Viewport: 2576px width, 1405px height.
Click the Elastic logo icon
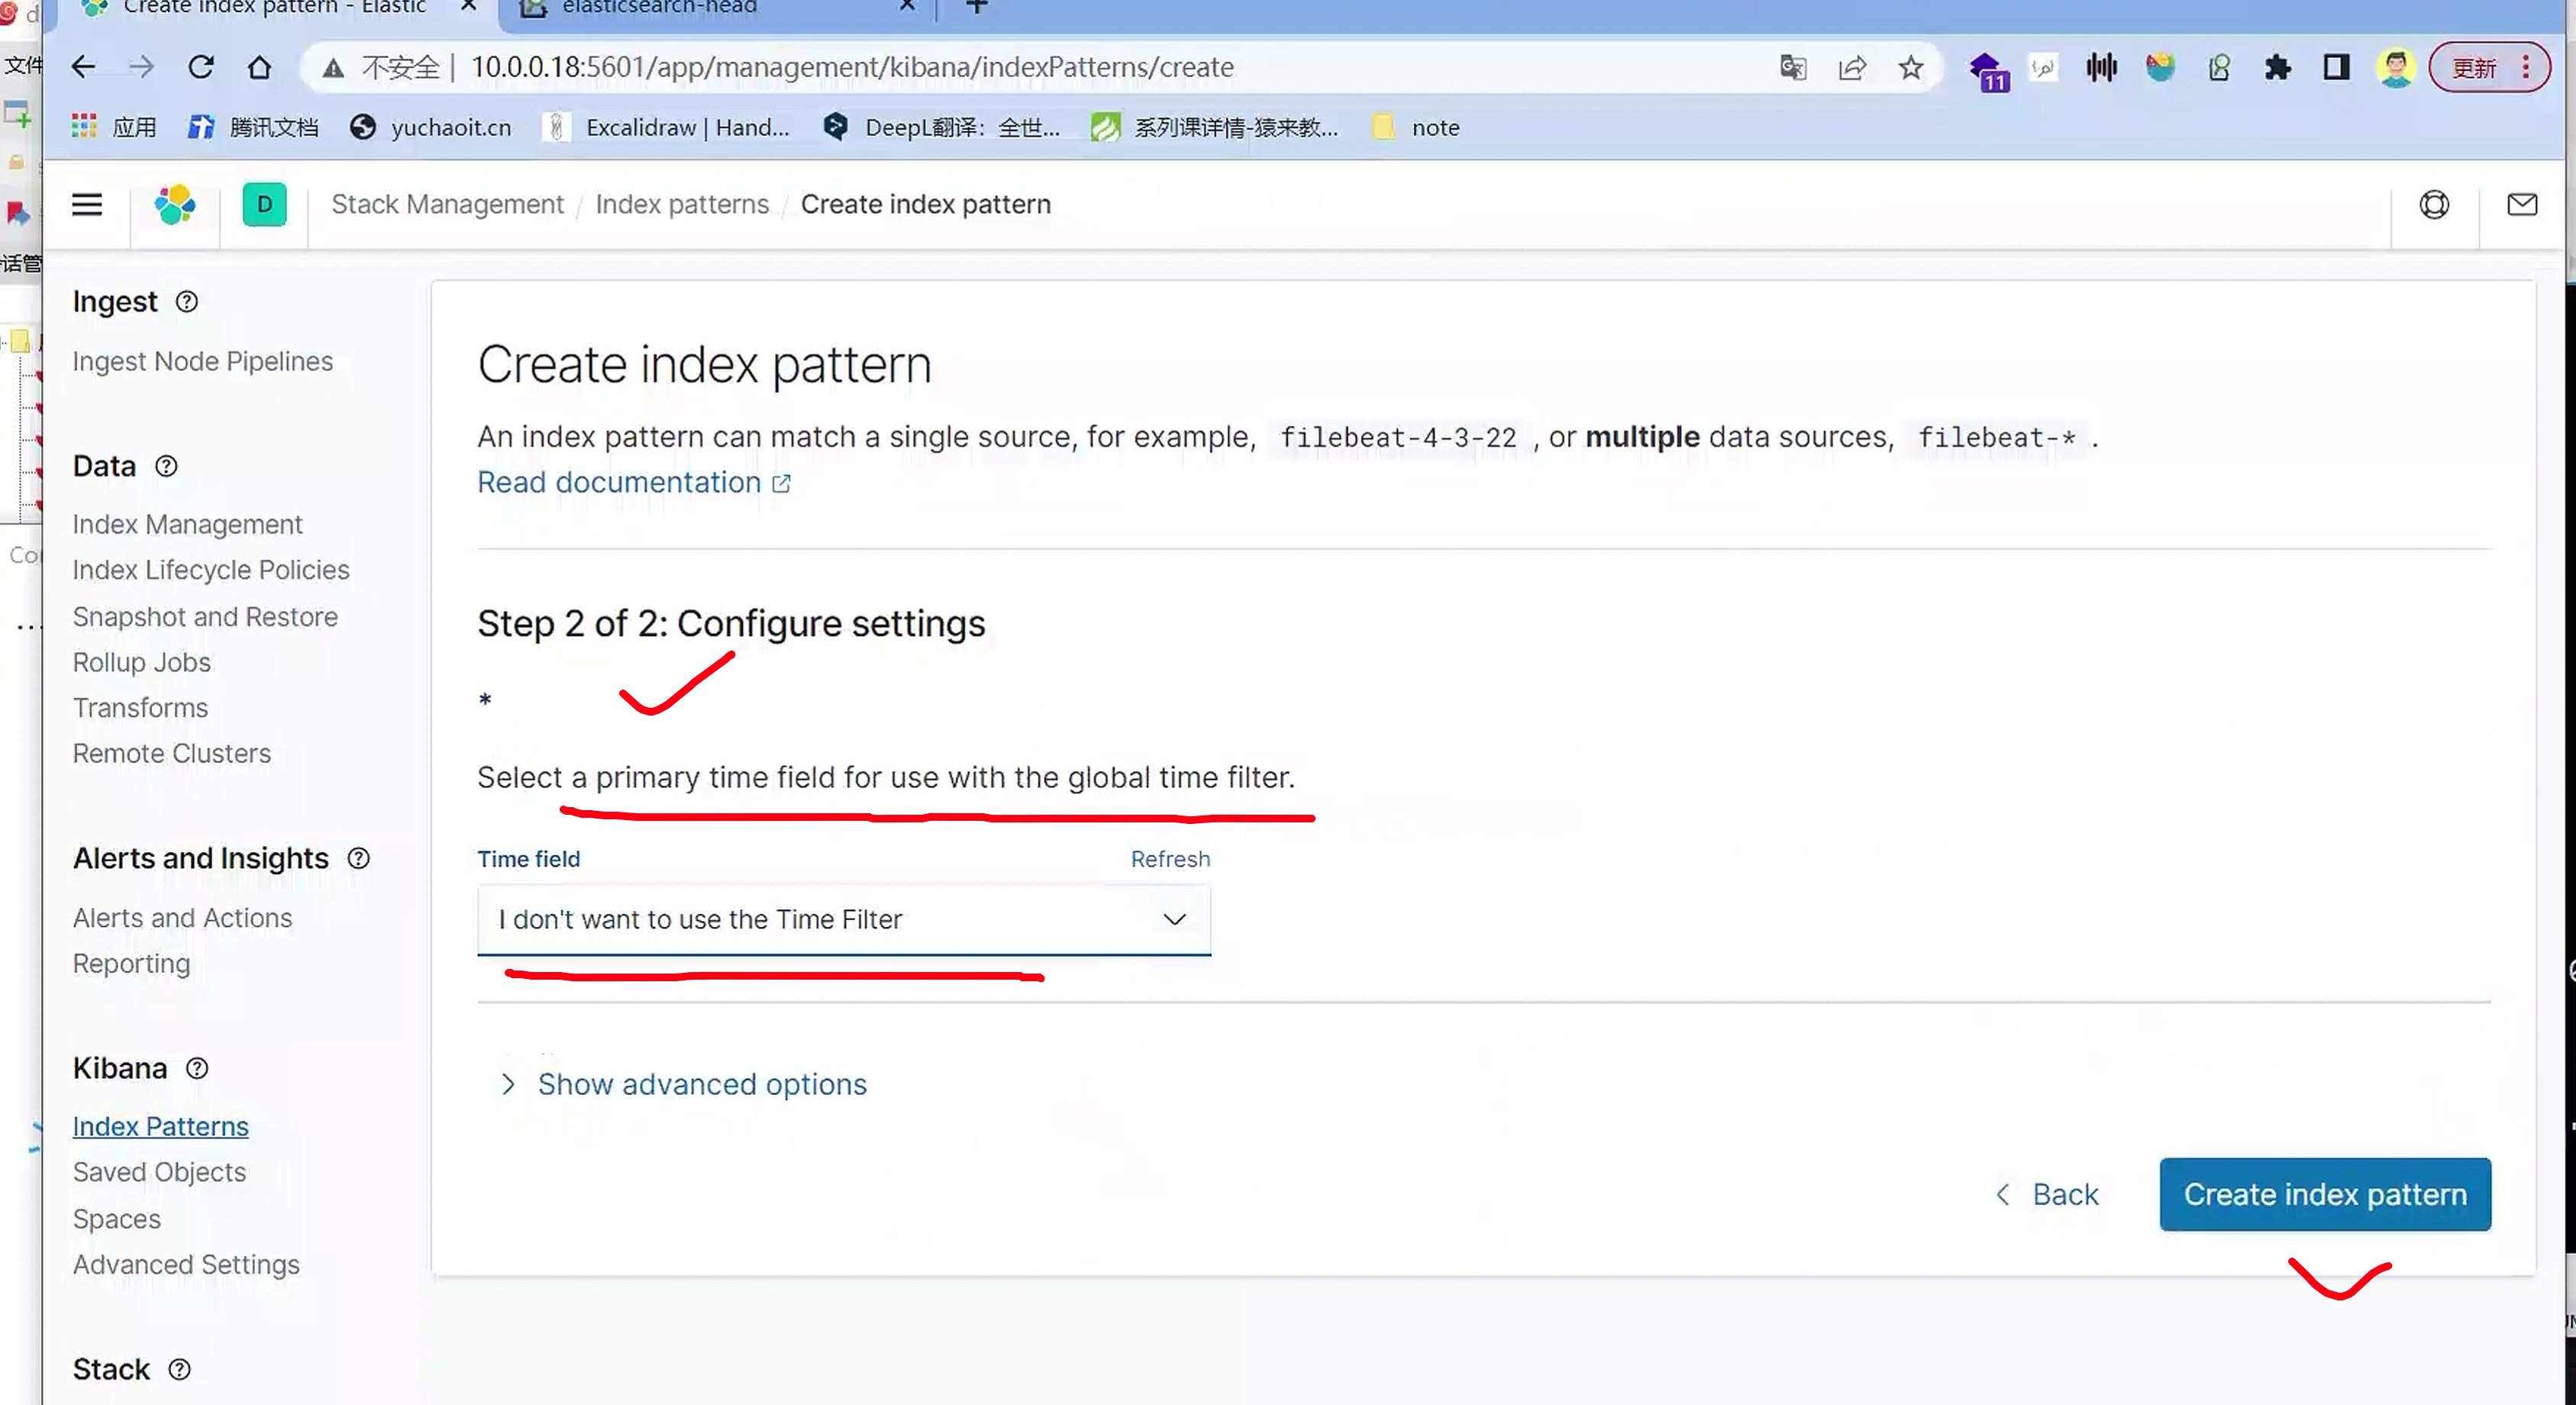(x=175, y=205)
